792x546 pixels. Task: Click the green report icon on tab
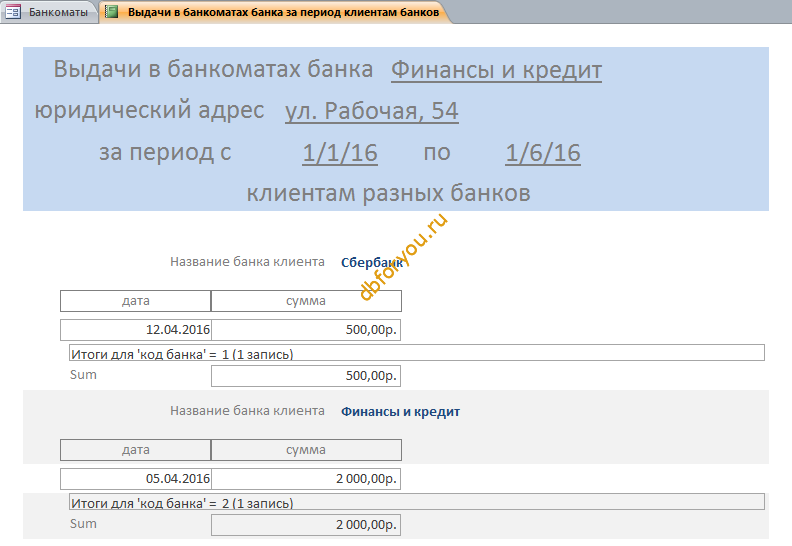[111, 12]
